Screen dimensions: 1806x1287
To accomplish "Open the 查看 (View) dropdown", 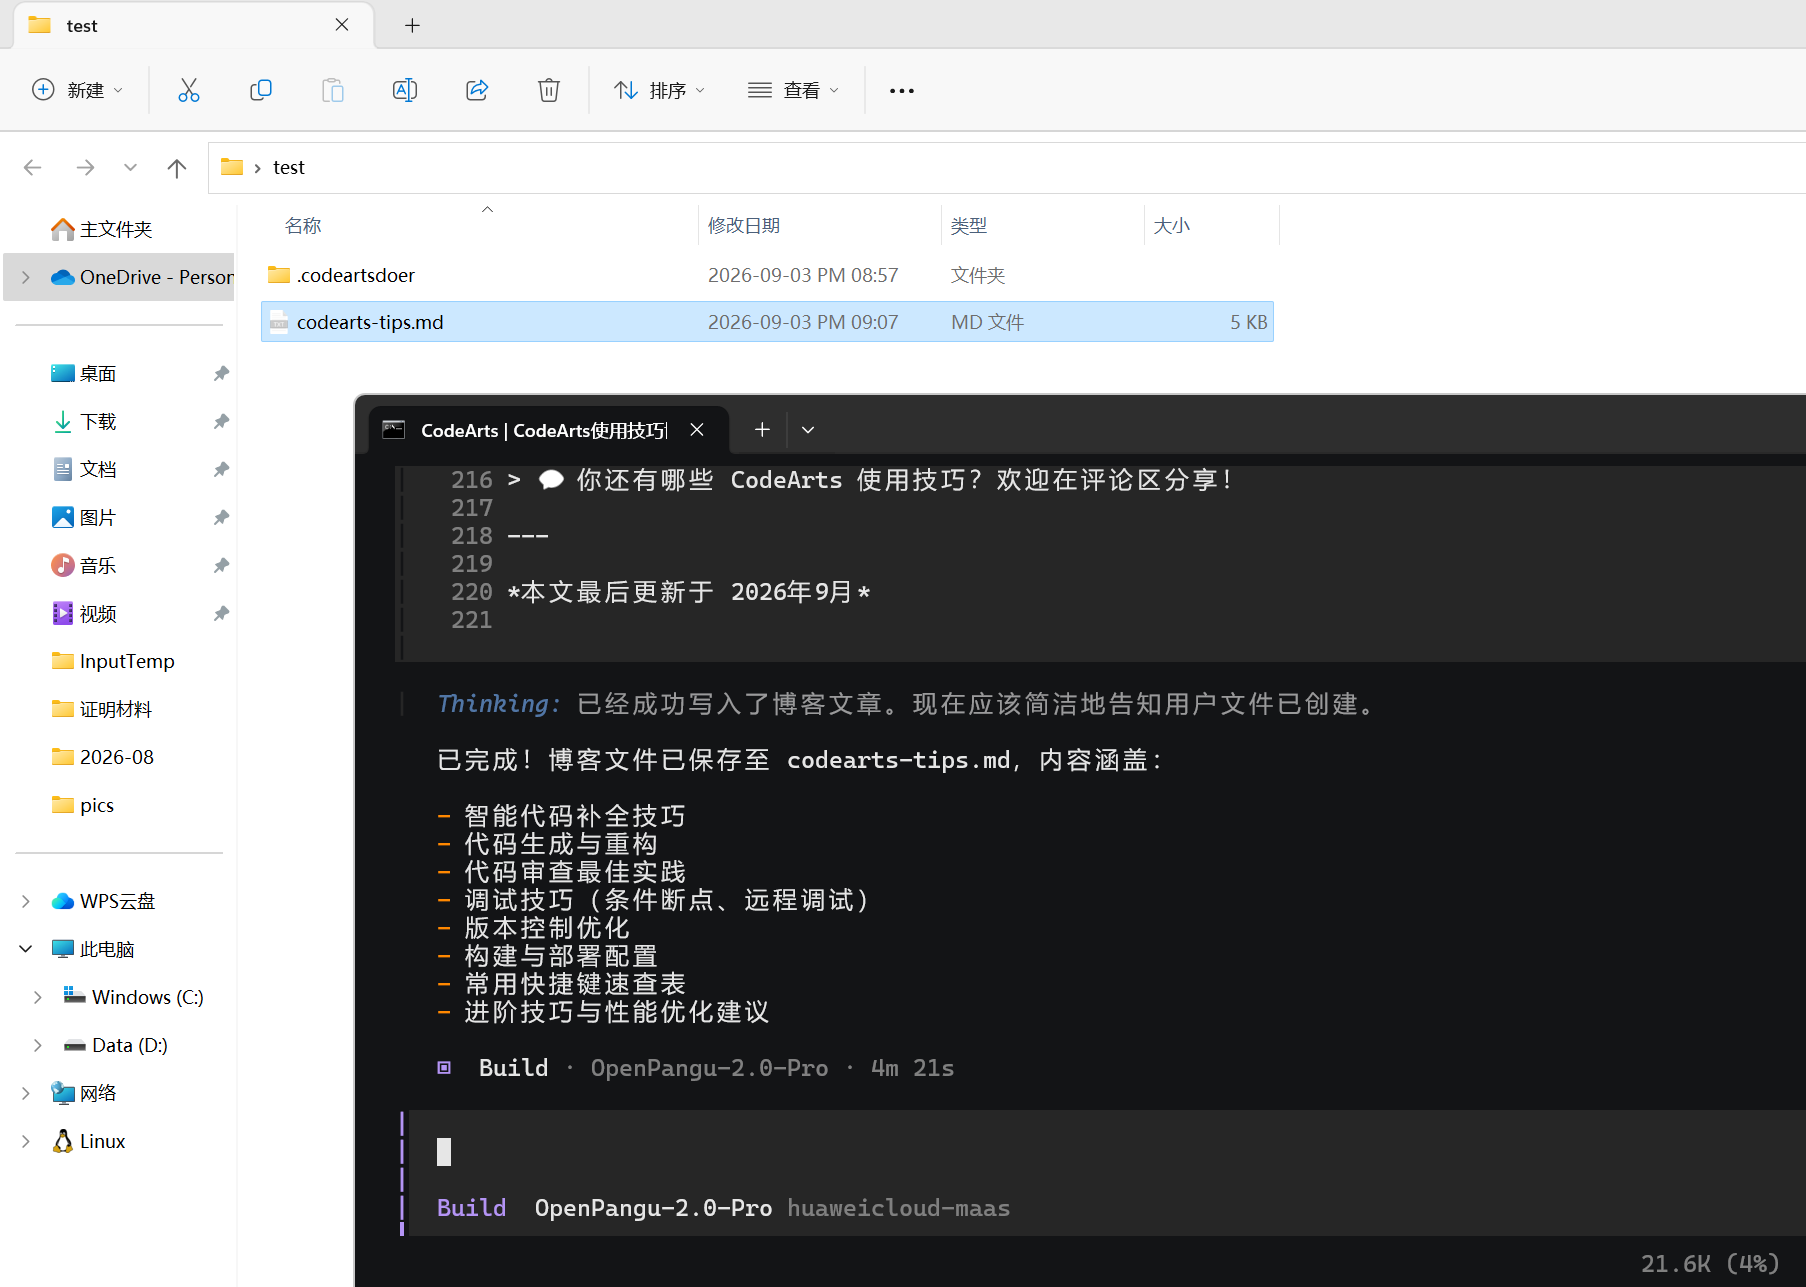I will click(x=794, y=90).
